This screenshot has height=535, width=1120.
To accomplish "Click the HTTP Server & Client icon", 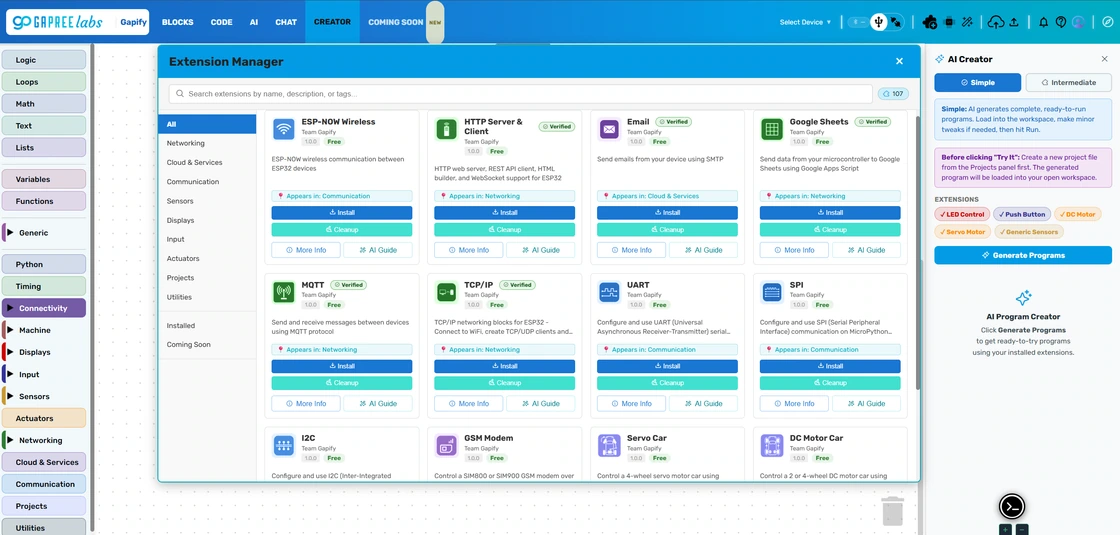I will click(446, 129).
